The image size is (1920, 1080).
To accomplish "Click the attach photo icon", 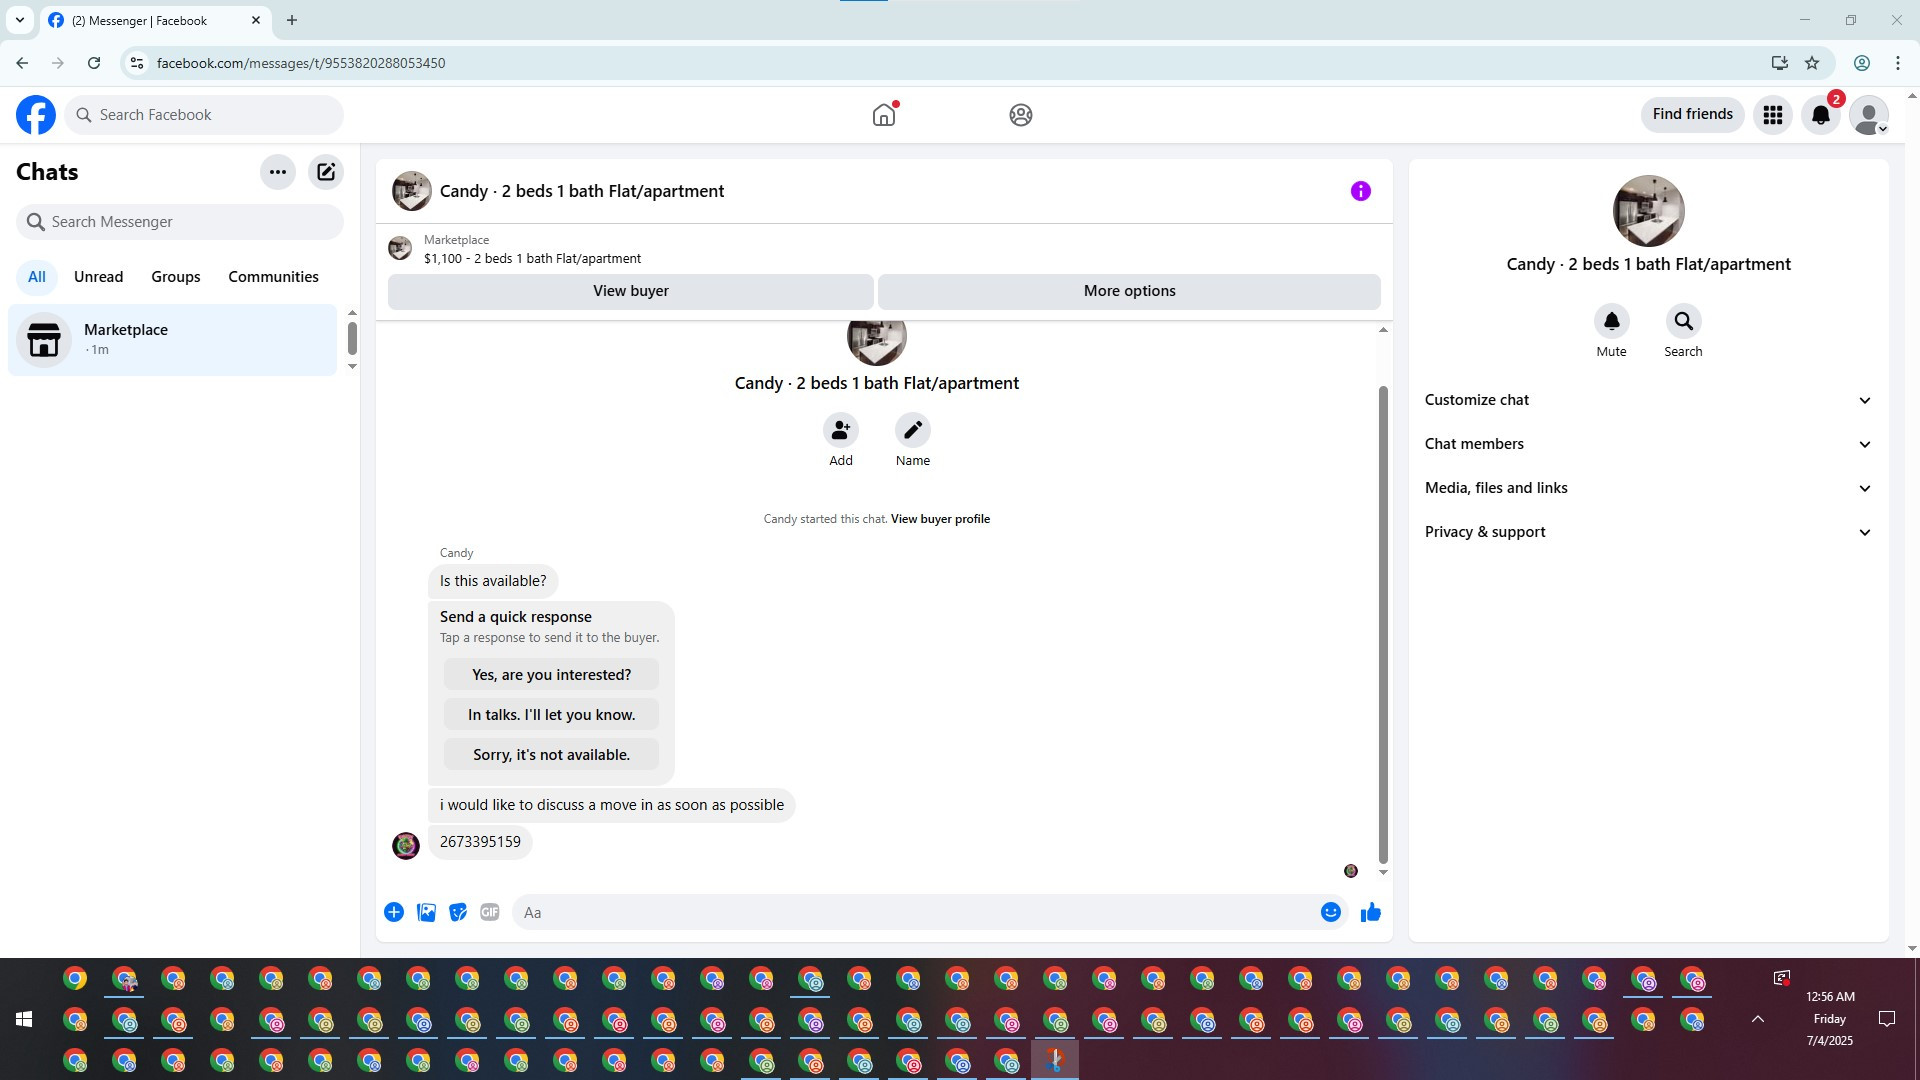I will click(426, 912).
